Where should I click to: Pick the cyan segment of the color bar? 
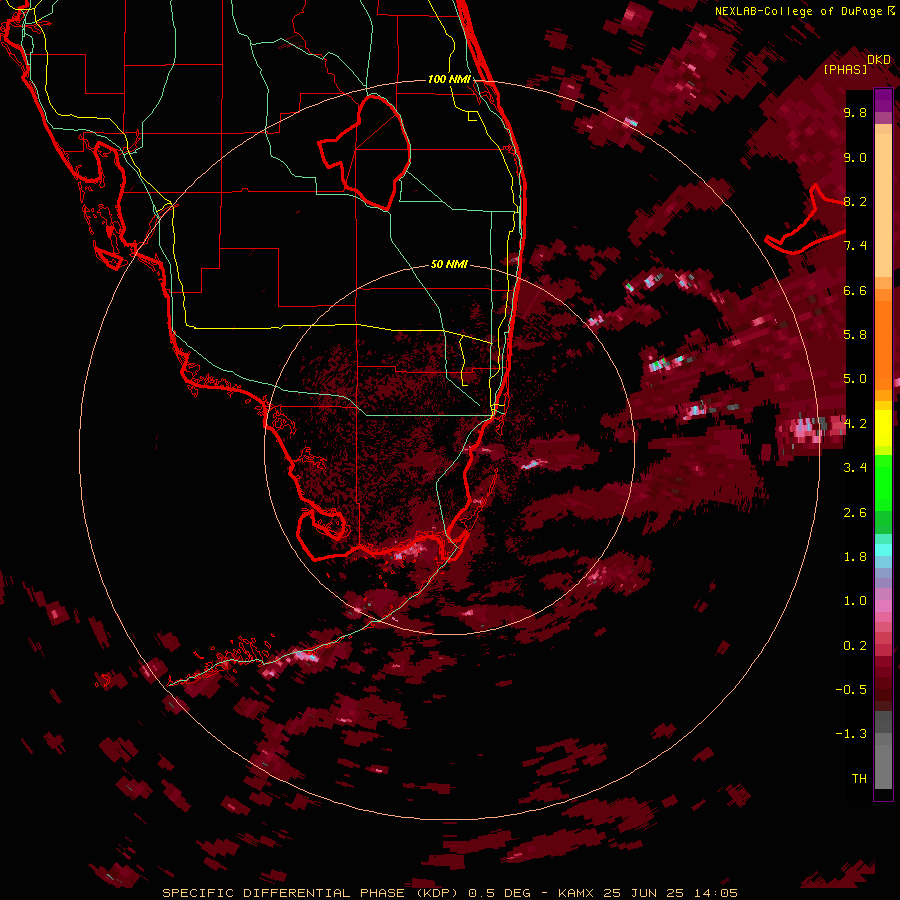[883, 550]
